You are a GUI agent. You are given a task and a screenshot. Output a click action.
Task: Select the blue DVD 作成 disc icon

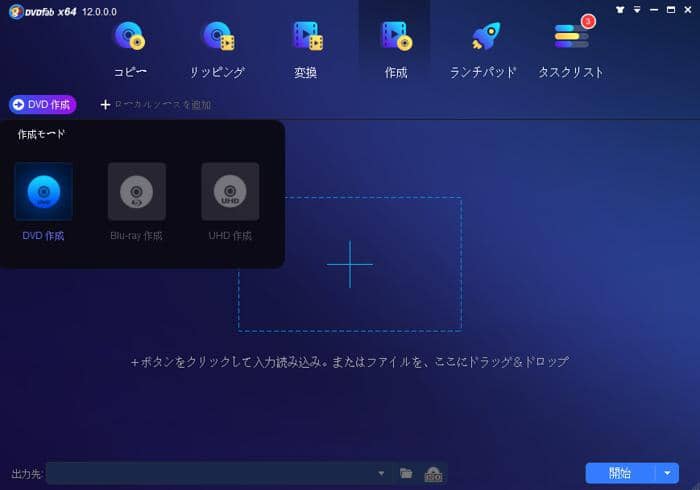click(x=44, y=191)
